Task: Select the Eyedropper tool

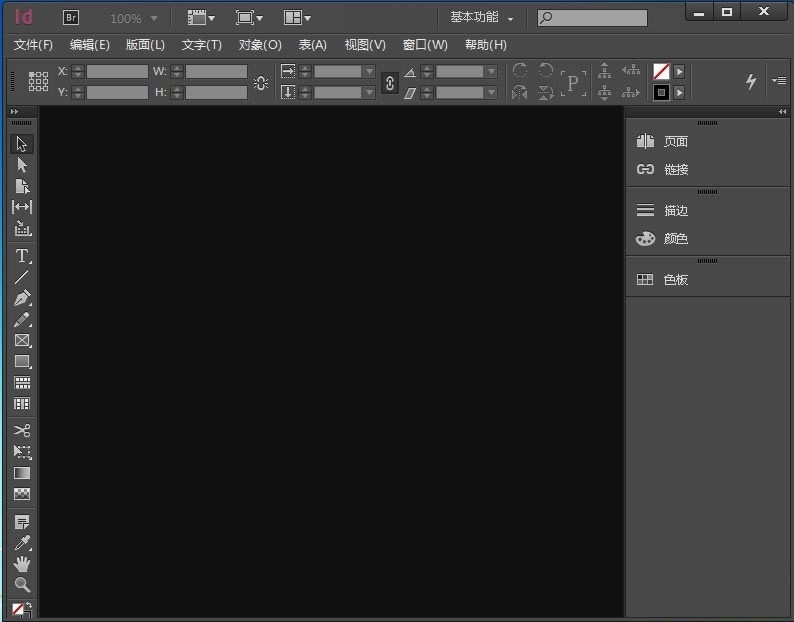Action: coord(22,543)
